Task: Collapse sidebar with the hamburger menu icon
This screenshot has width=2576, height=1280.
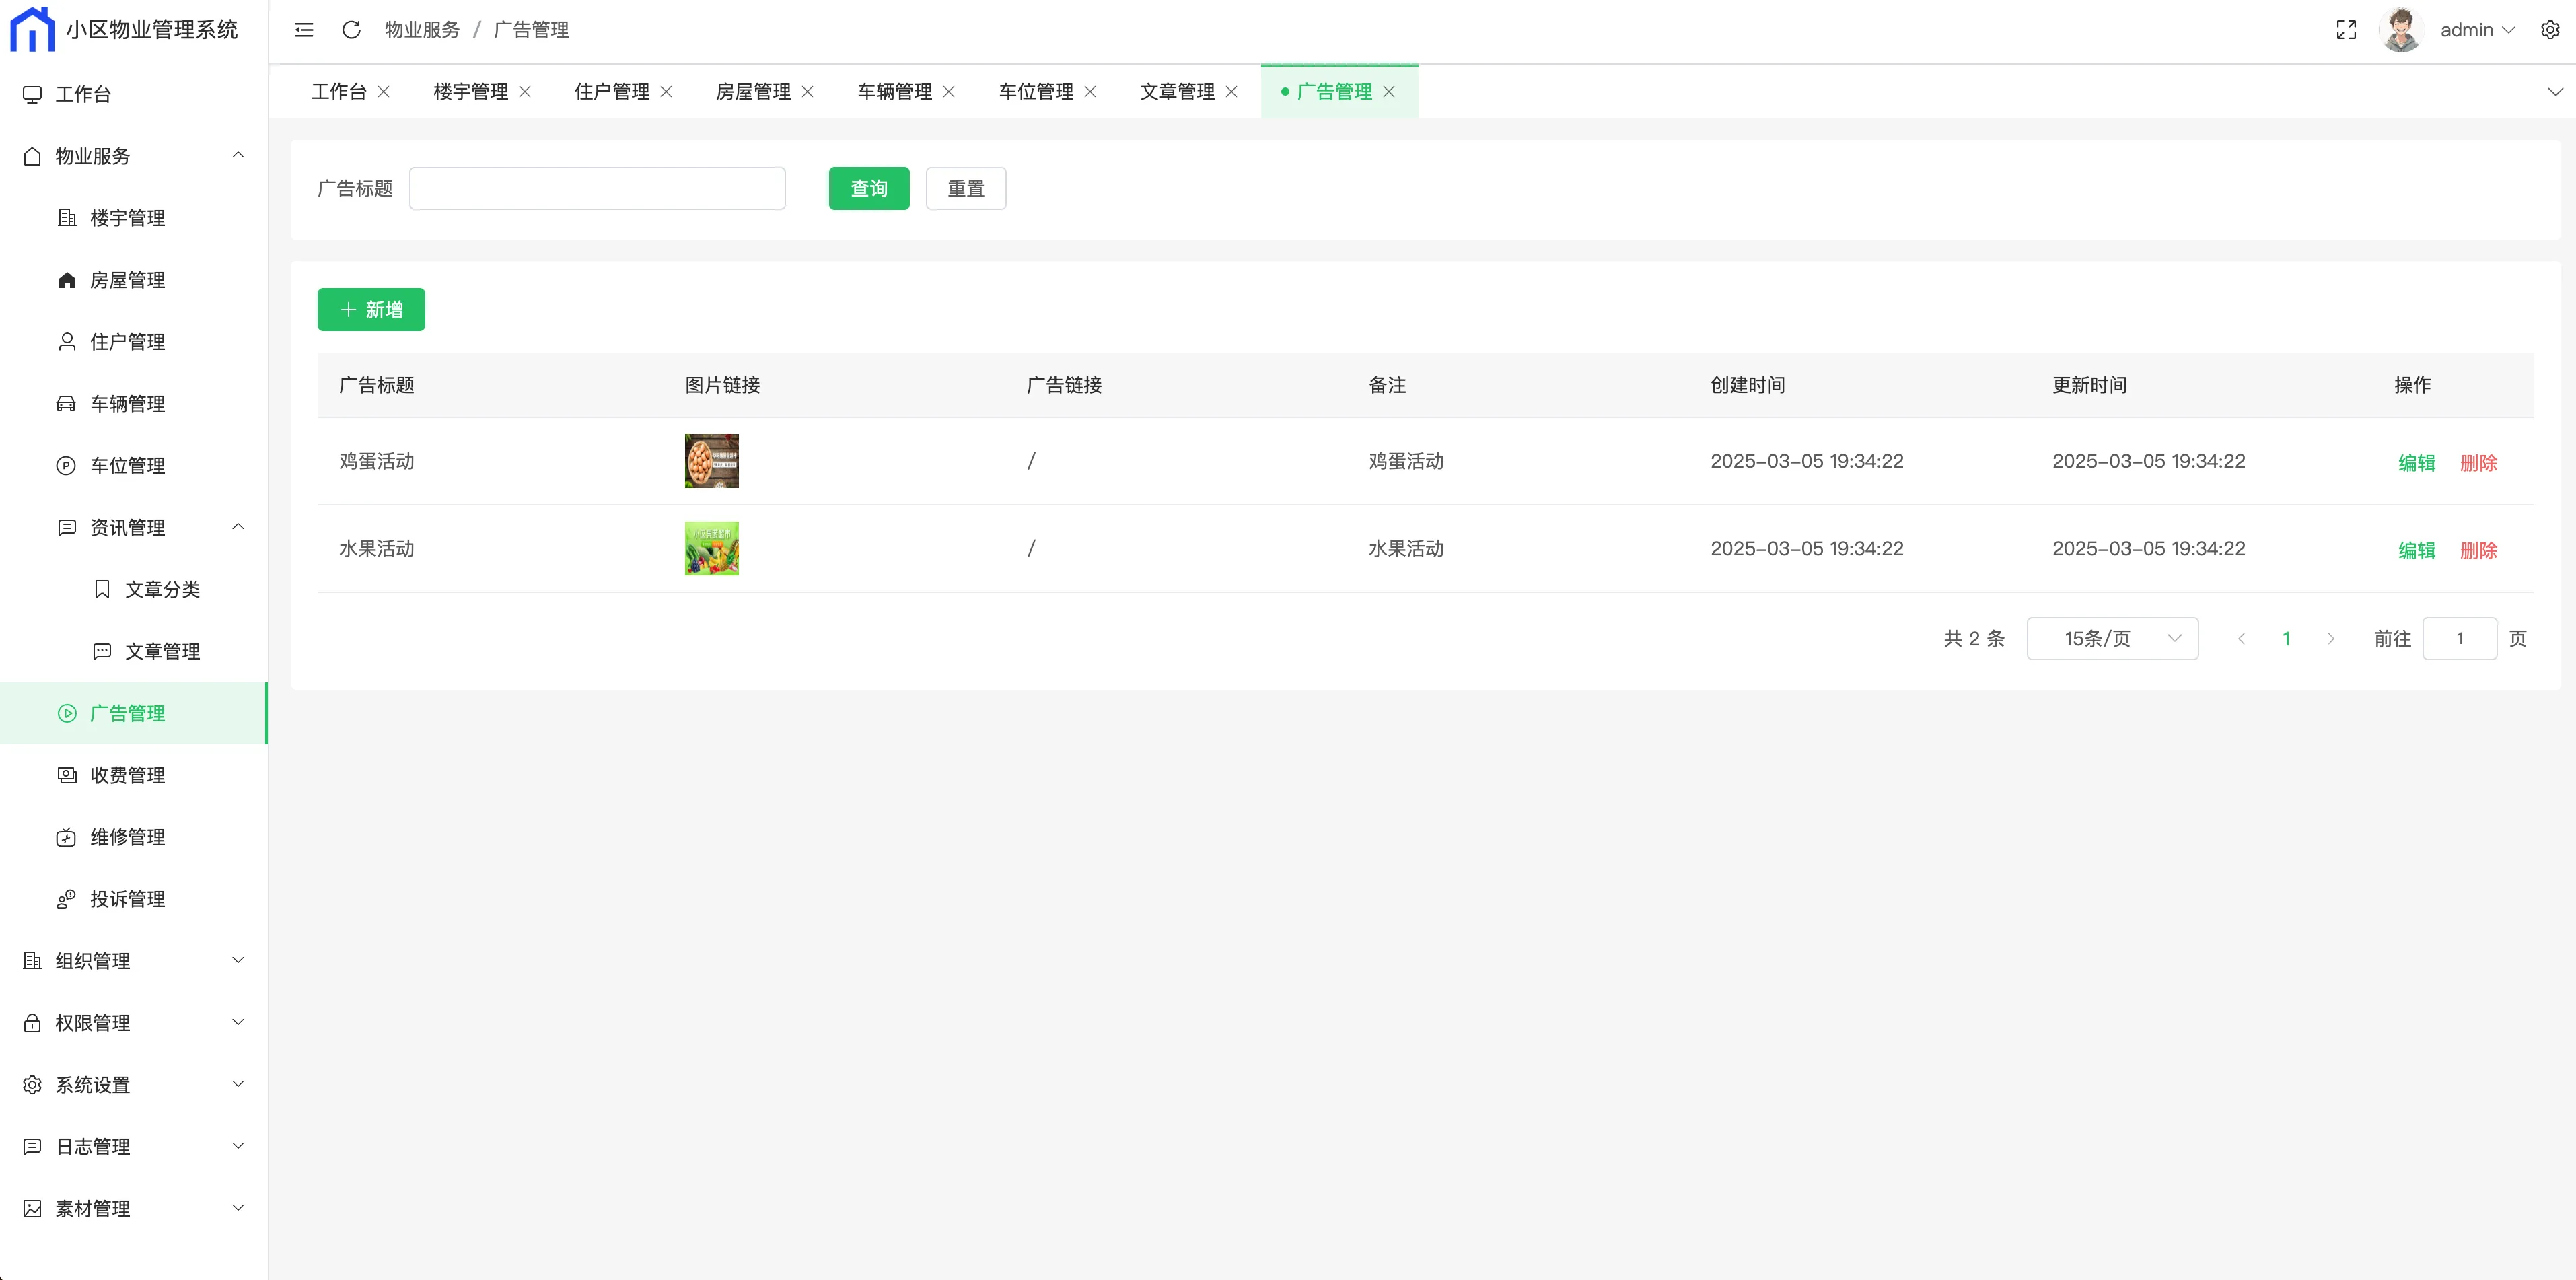Action: pyautogui.click(x=304, y=30)
